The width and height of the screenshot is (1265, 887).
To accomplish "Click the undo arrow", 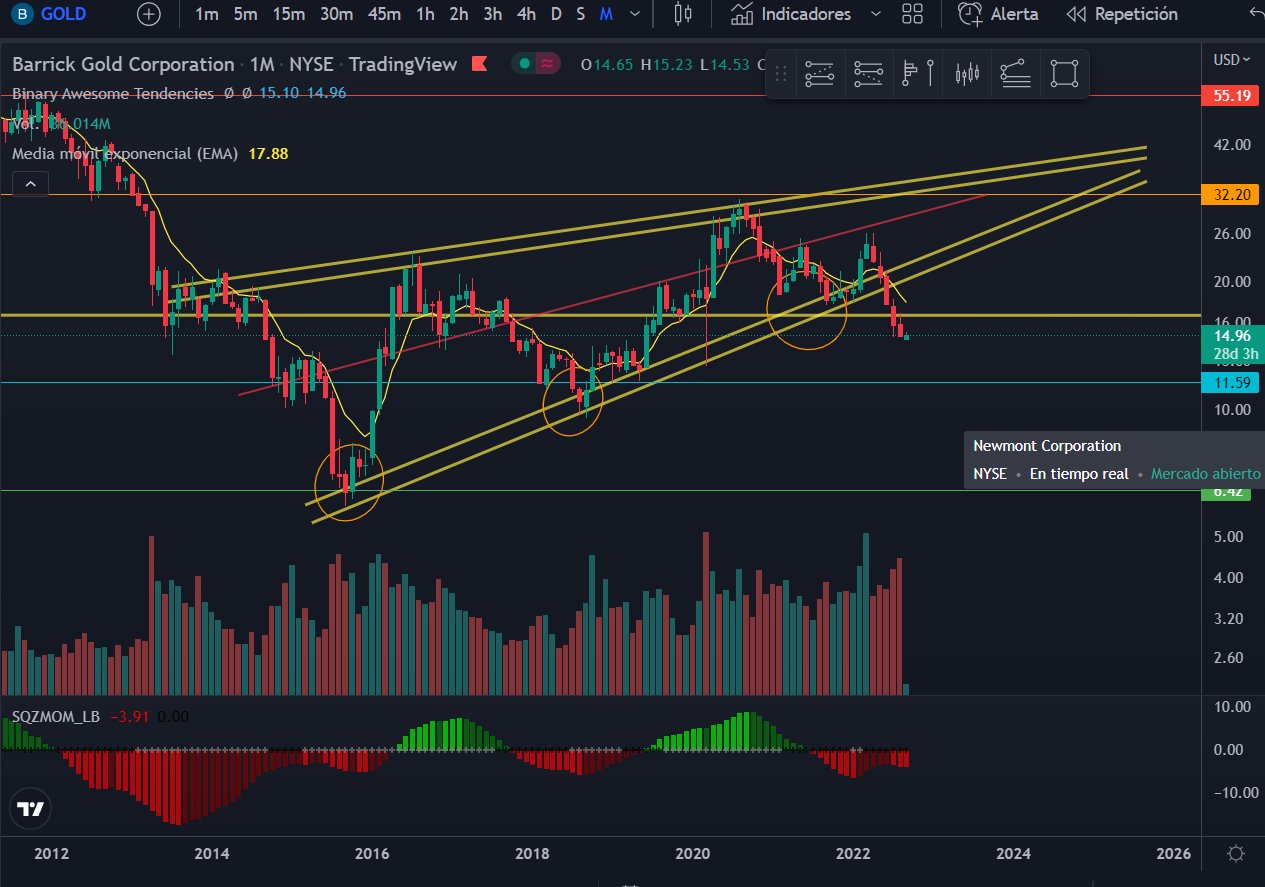I will [x=1257, y=12].
